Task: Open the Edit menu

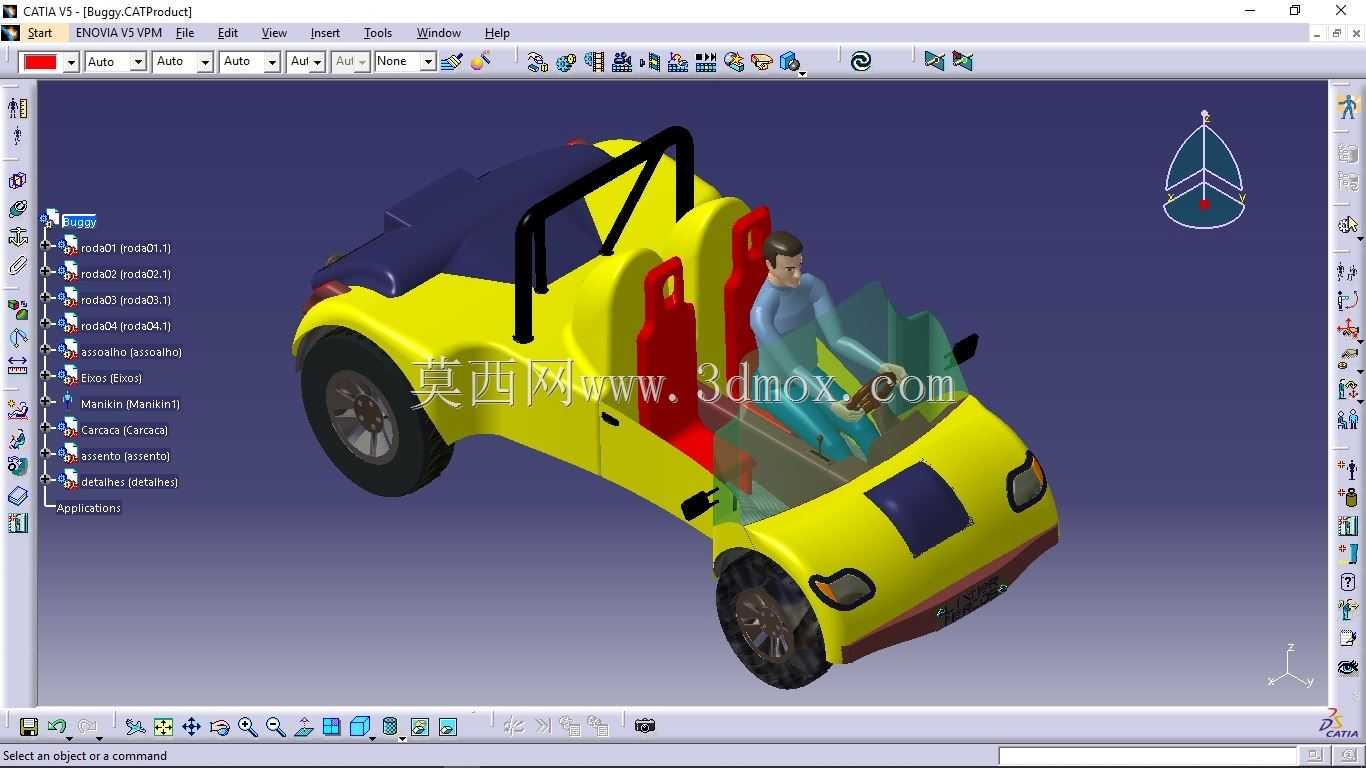Action: pyautogui.click(x=228, y=33)
